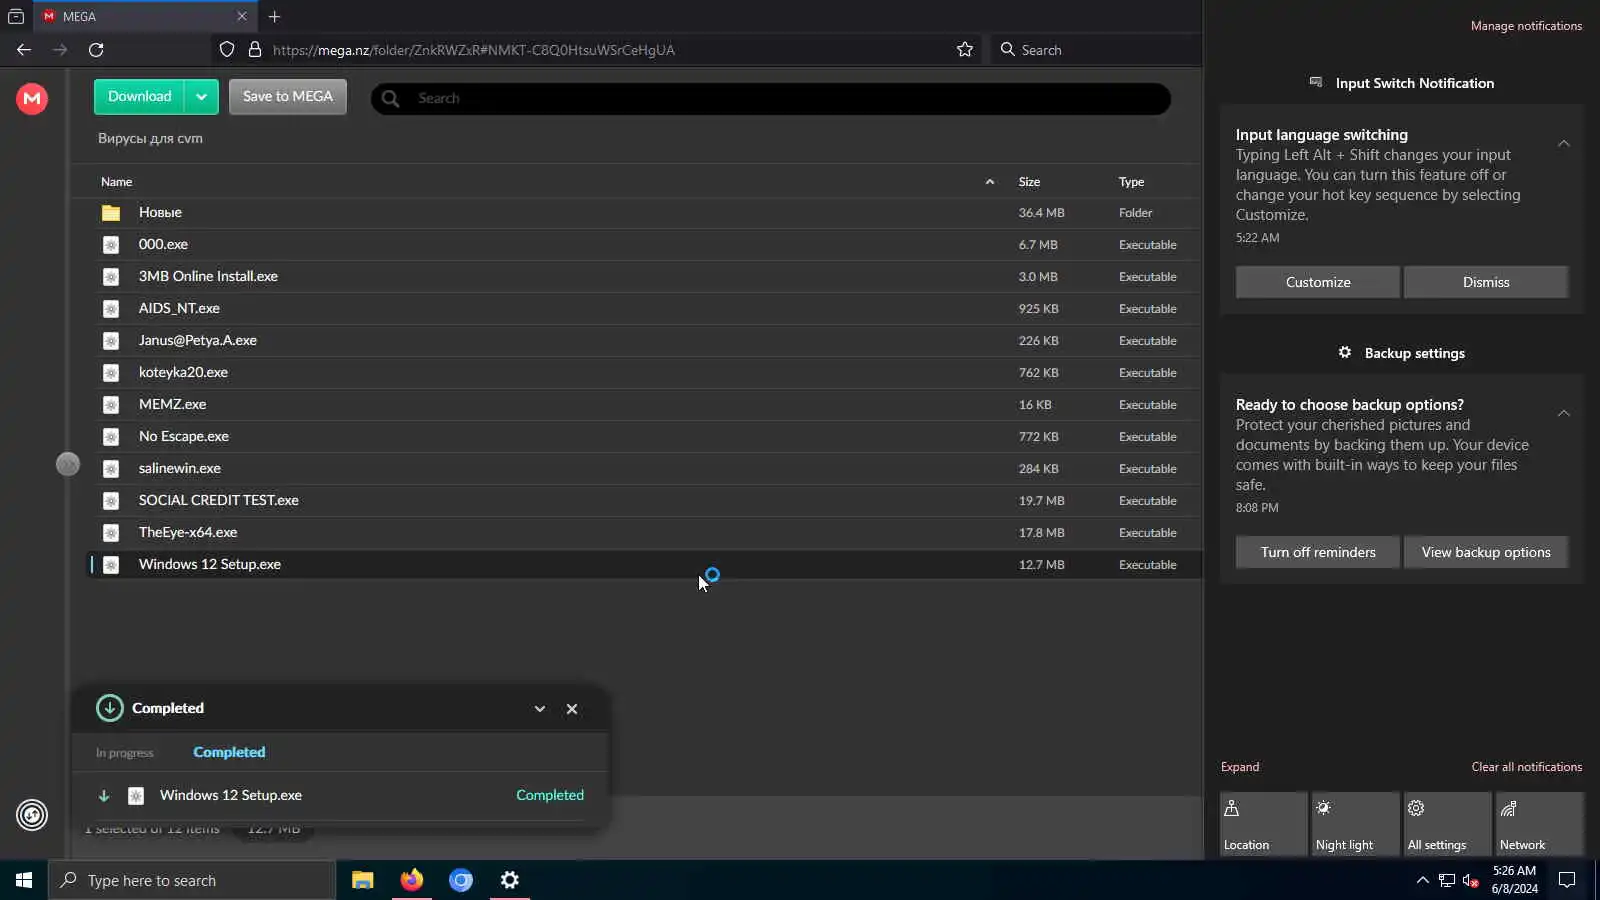Click Turn off reminders button
Screen dimensions: 1600x900
[x=1318, y=552]
